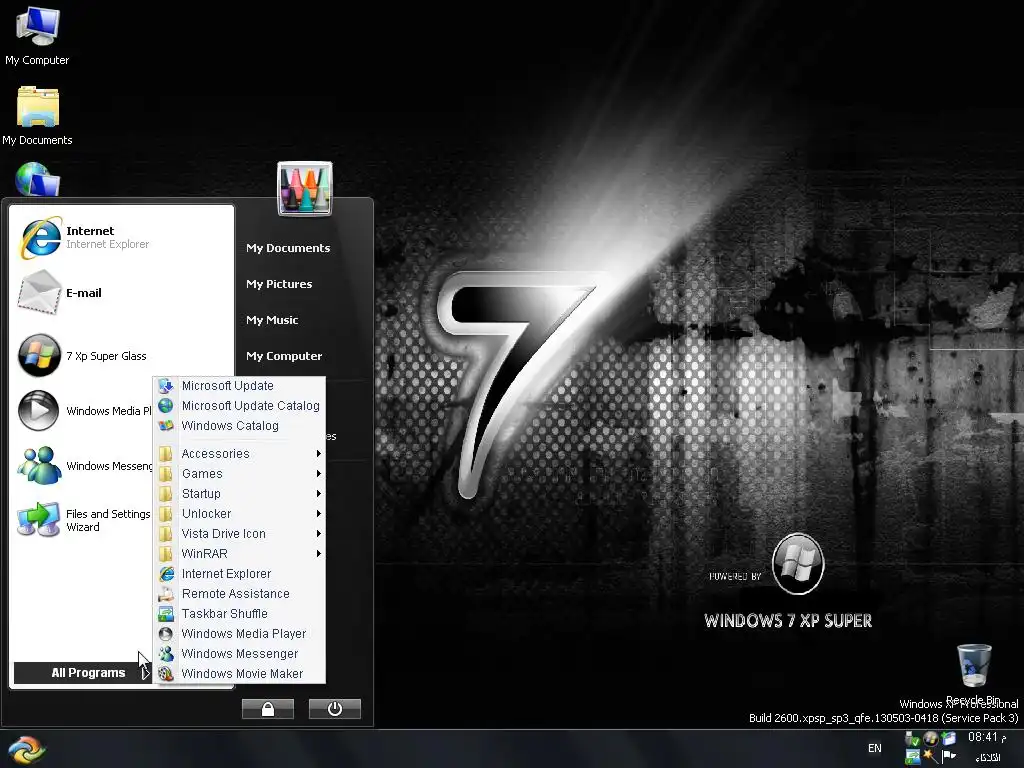Open Remote Assistance
Screen dimensions: 1024x768
coord(239,594)
